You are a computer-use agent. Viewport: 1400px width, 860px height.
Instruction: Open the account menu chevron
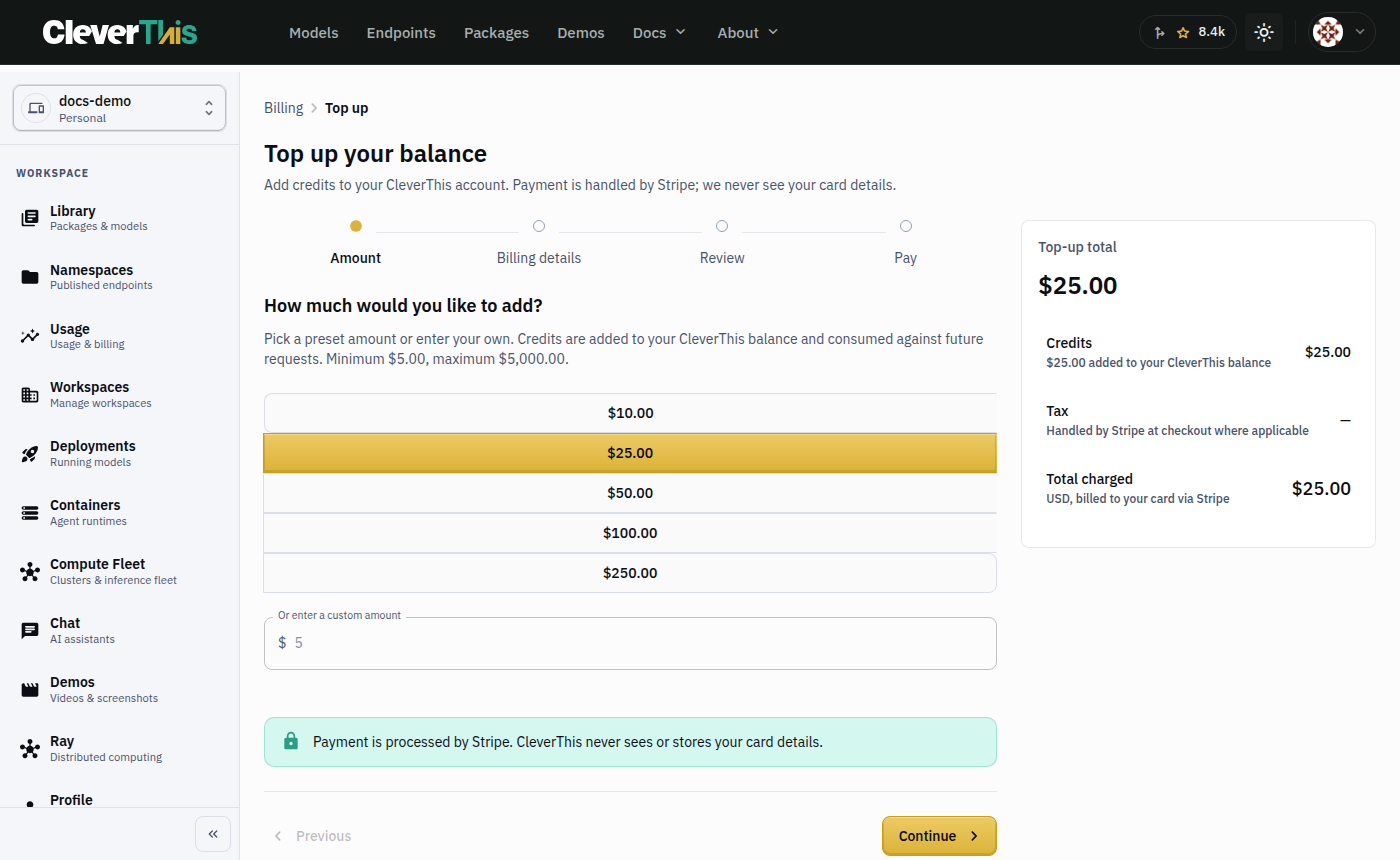[1359, 32]
